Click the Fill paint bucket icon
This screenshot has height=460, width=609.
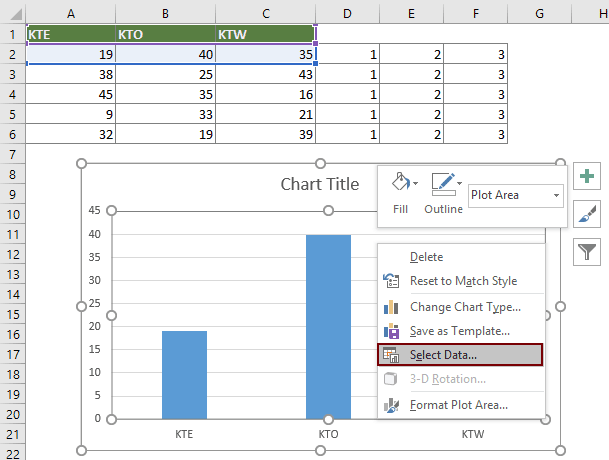point(400,182)
